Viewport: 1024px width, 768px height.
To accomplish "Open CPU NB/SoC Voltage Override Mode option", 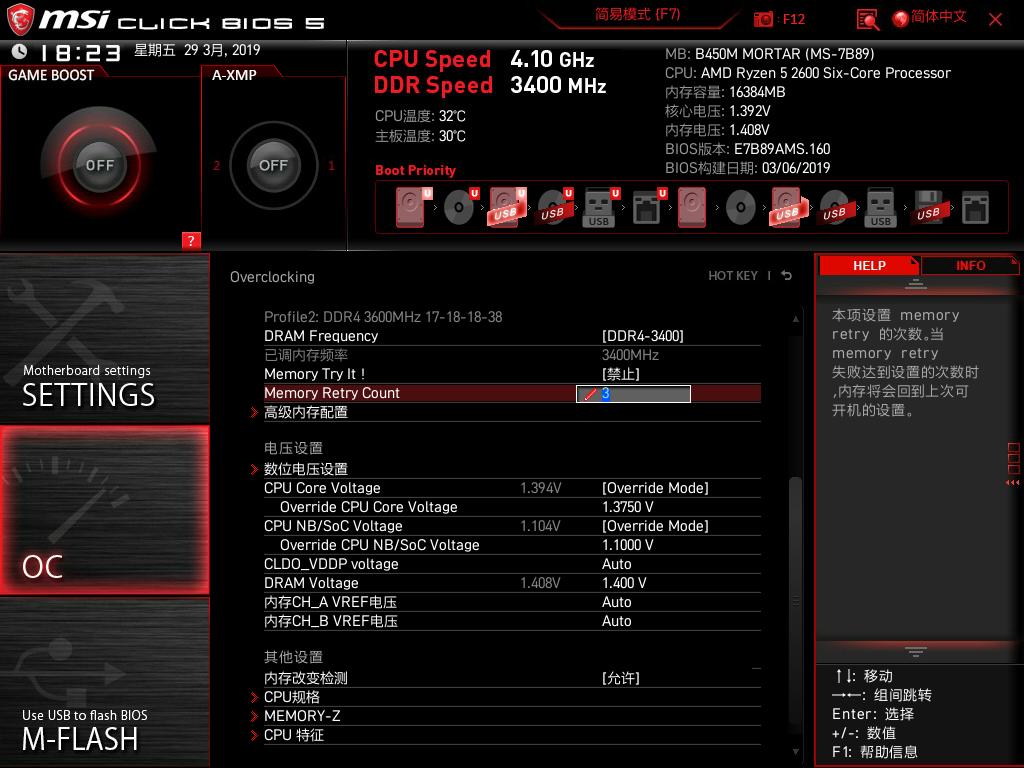I will (x=655, y=526).
